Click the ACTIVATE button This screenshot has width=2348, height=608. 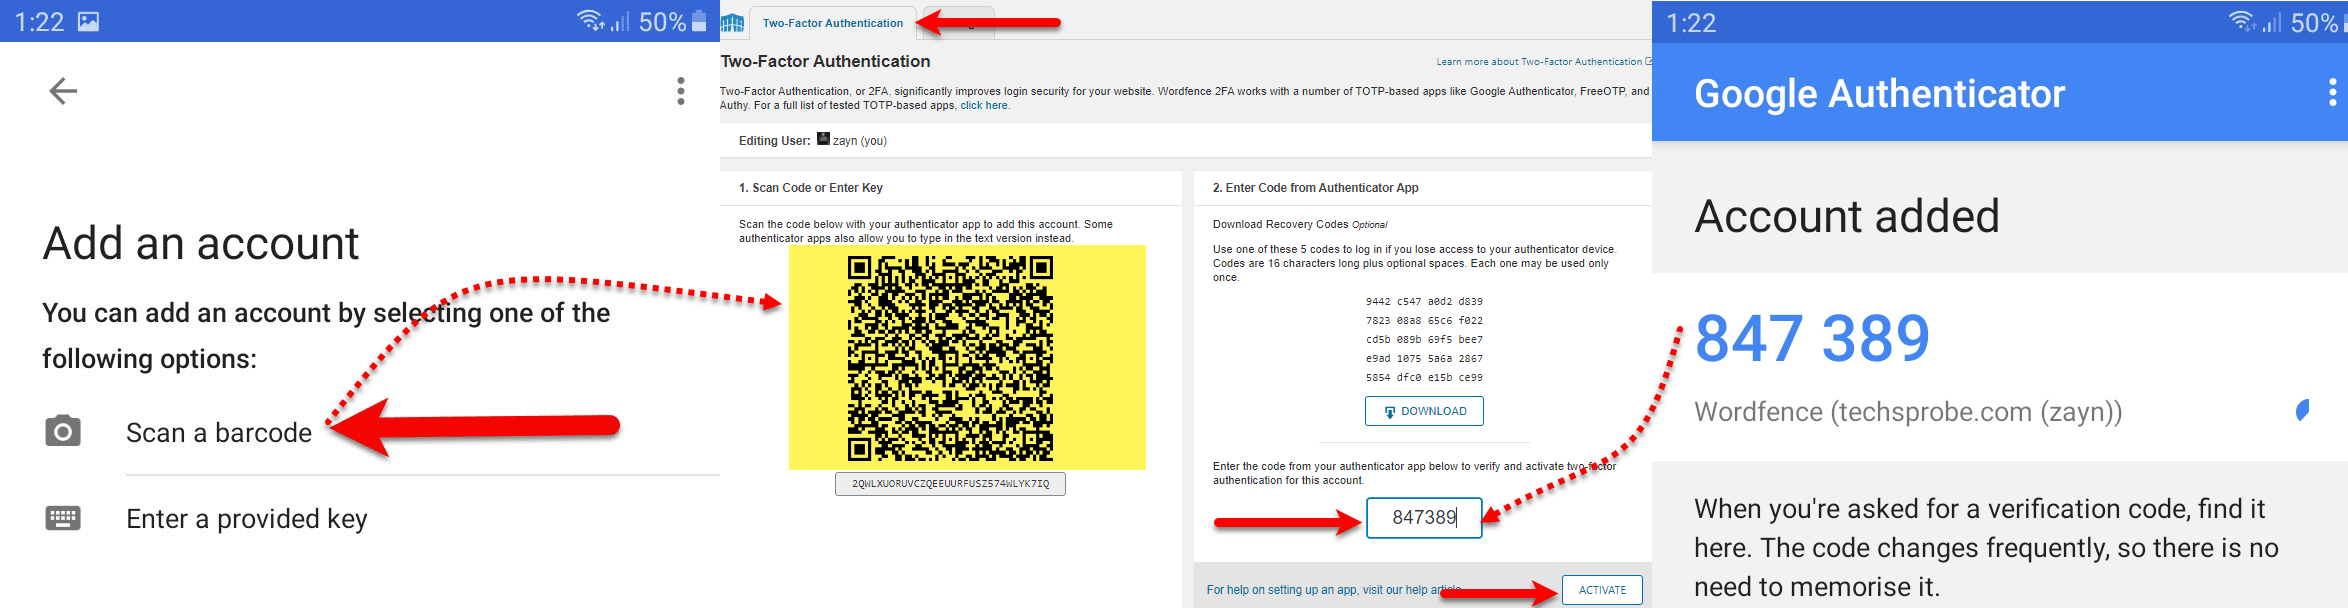point(1602,590)
